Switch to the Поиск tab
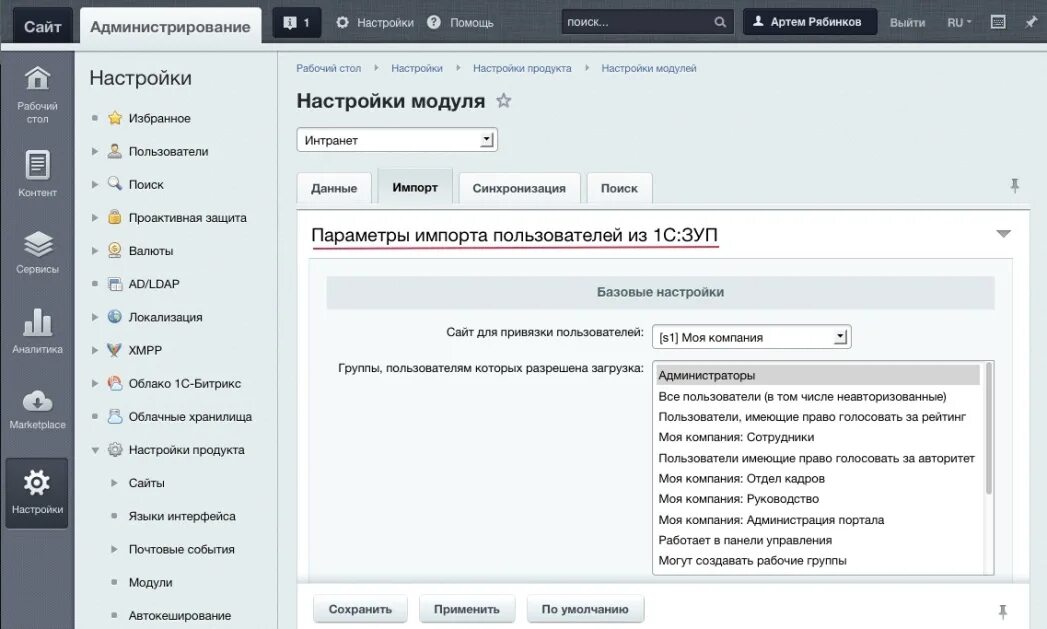The image size is (1047, 629). tap(619, 188)
